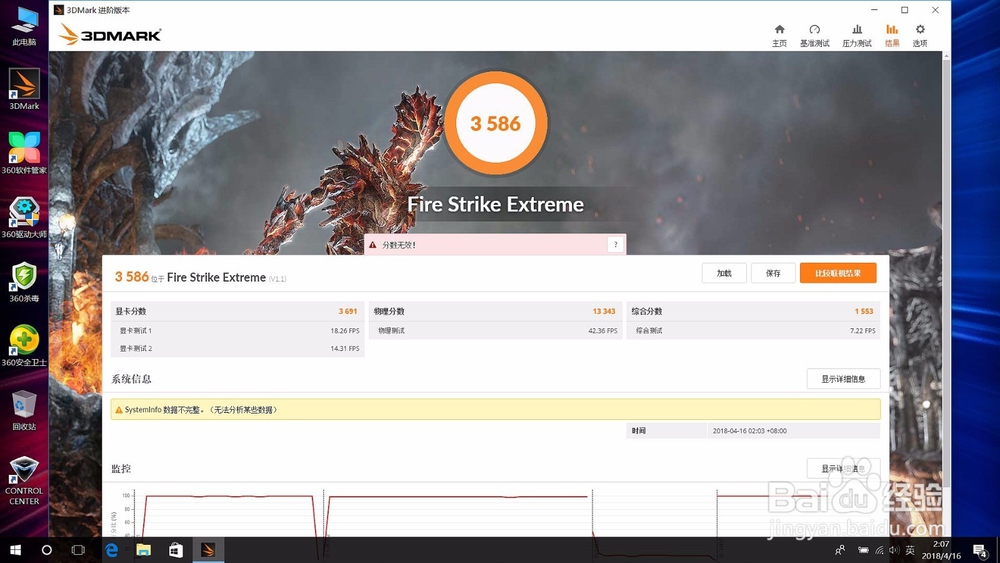
Task: Open This PC (此电脑) desktop icon
Action: [24, 27]
